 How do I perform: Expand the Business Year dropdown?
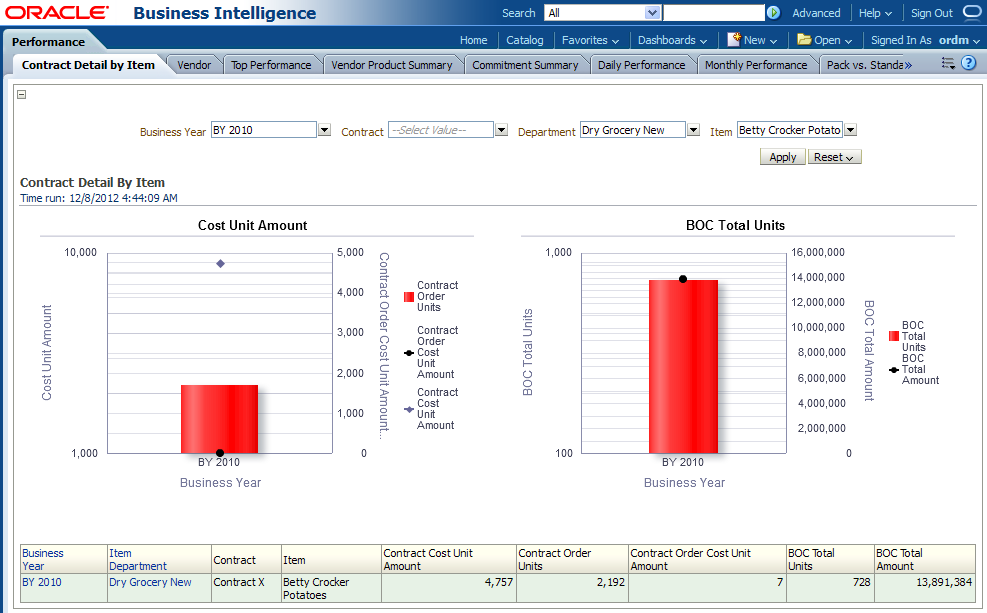click(324, 130)
